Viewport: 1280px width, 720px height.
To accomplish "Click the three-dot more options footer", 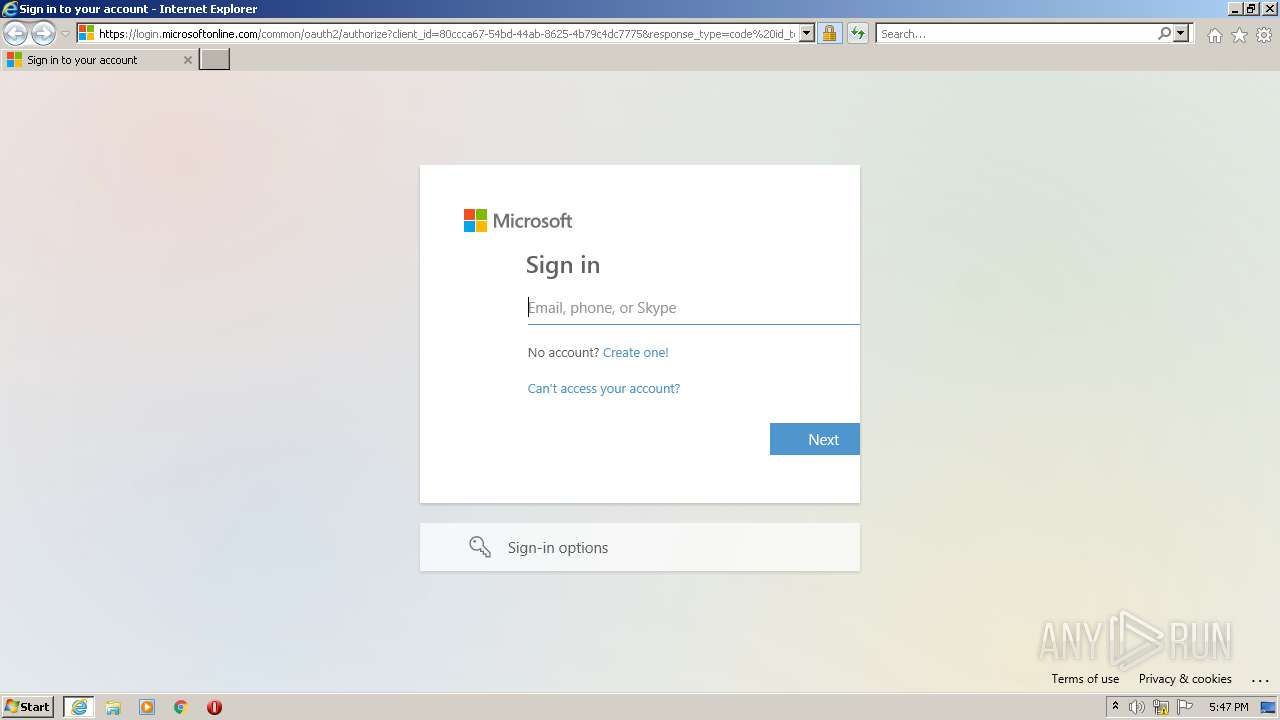I will (1260, 680).
